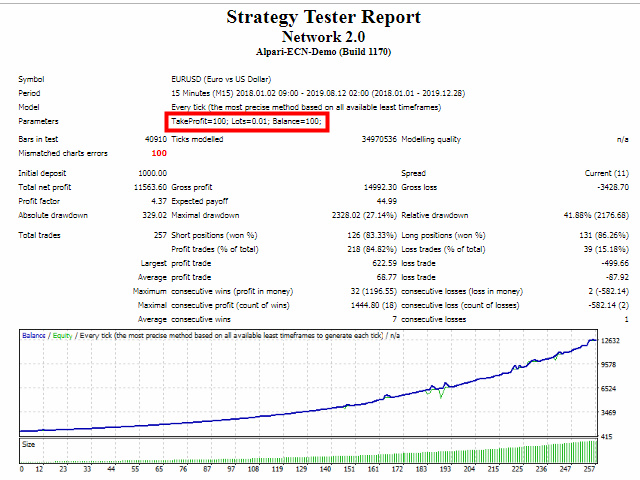The width and height of the screenshot is (640, 480).
Task: Select loss trades value '39 (15.18%)'
Action: 606,249
